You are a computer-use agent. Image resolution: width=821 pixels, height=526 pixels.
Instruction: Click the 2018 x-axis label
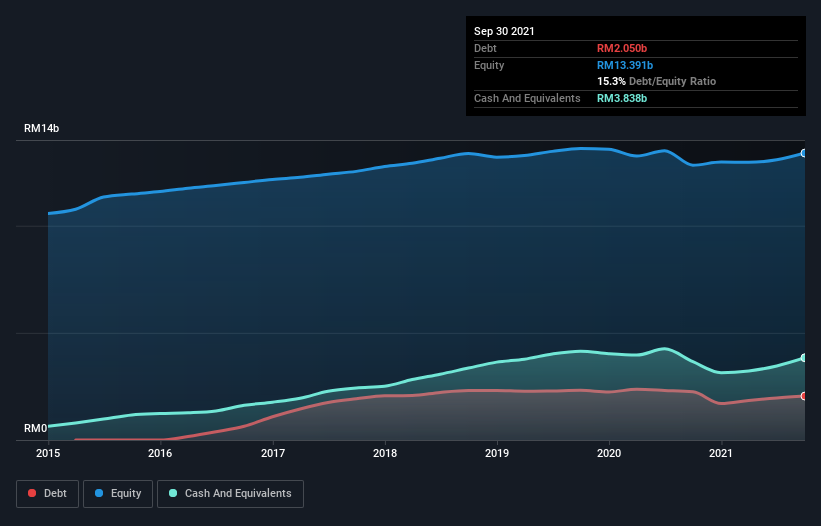[x=385, y=453]
